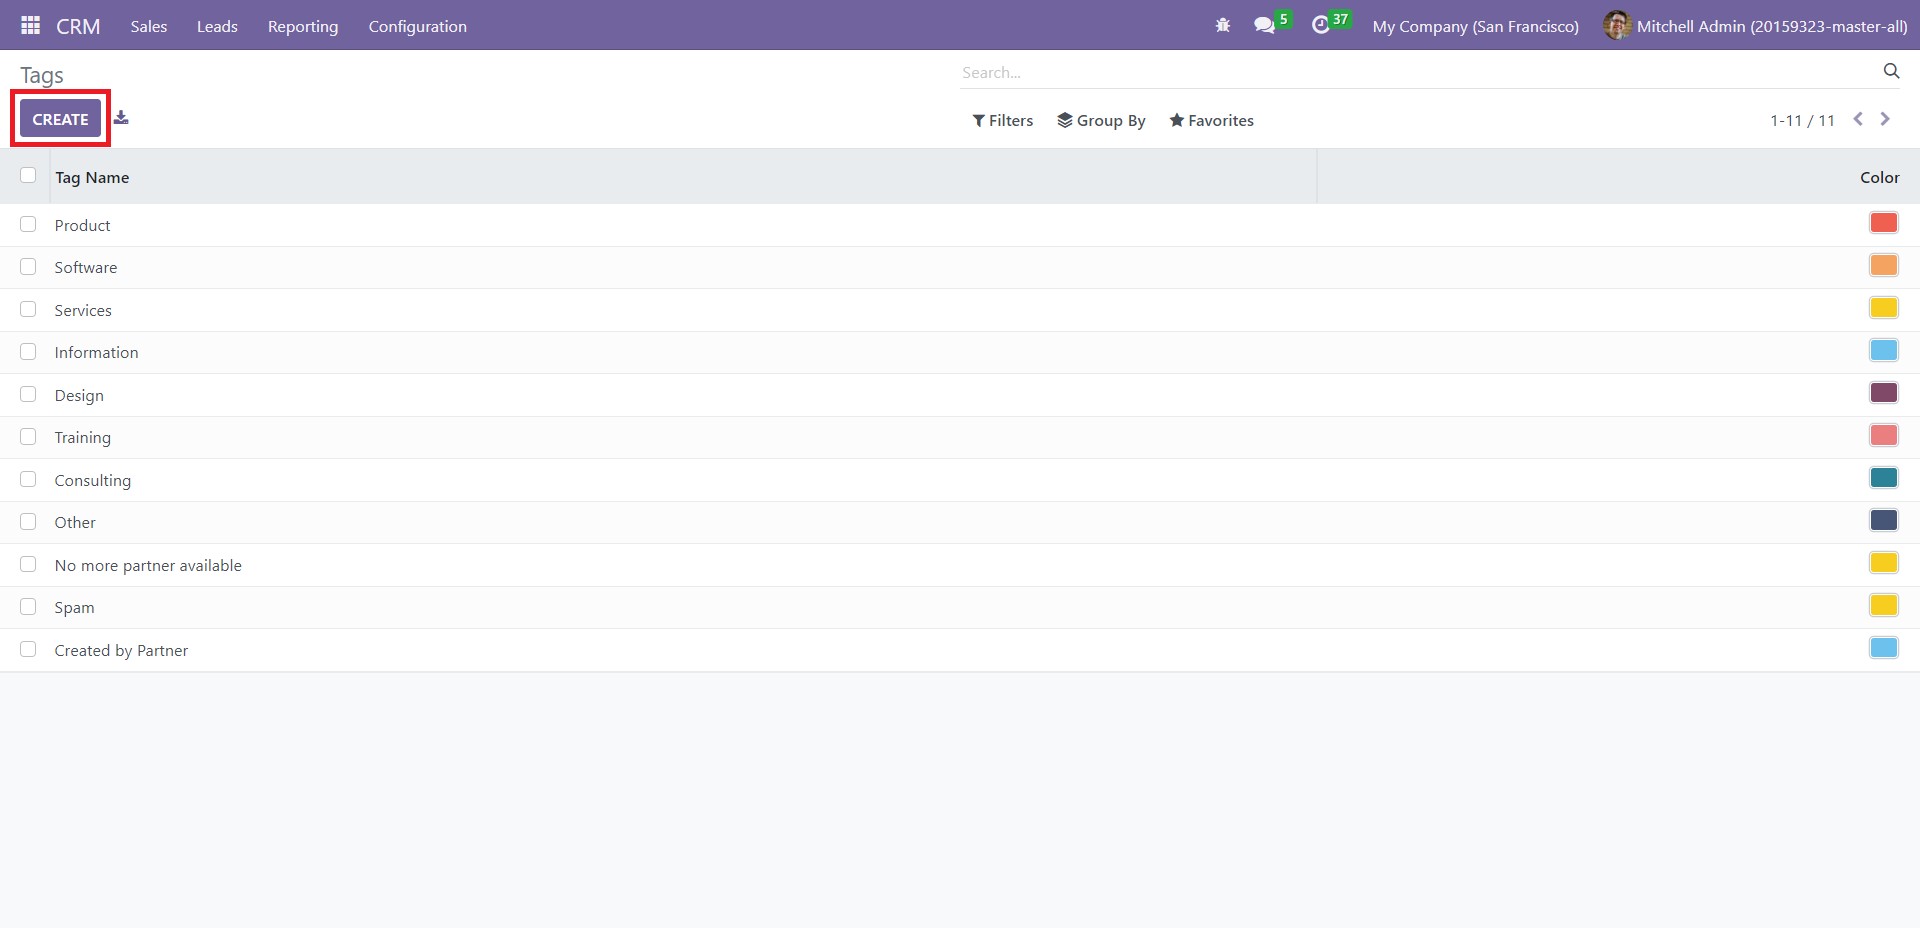
Task: Open the Sales menu
Action: pyautogui.click(x=149, y=26)
